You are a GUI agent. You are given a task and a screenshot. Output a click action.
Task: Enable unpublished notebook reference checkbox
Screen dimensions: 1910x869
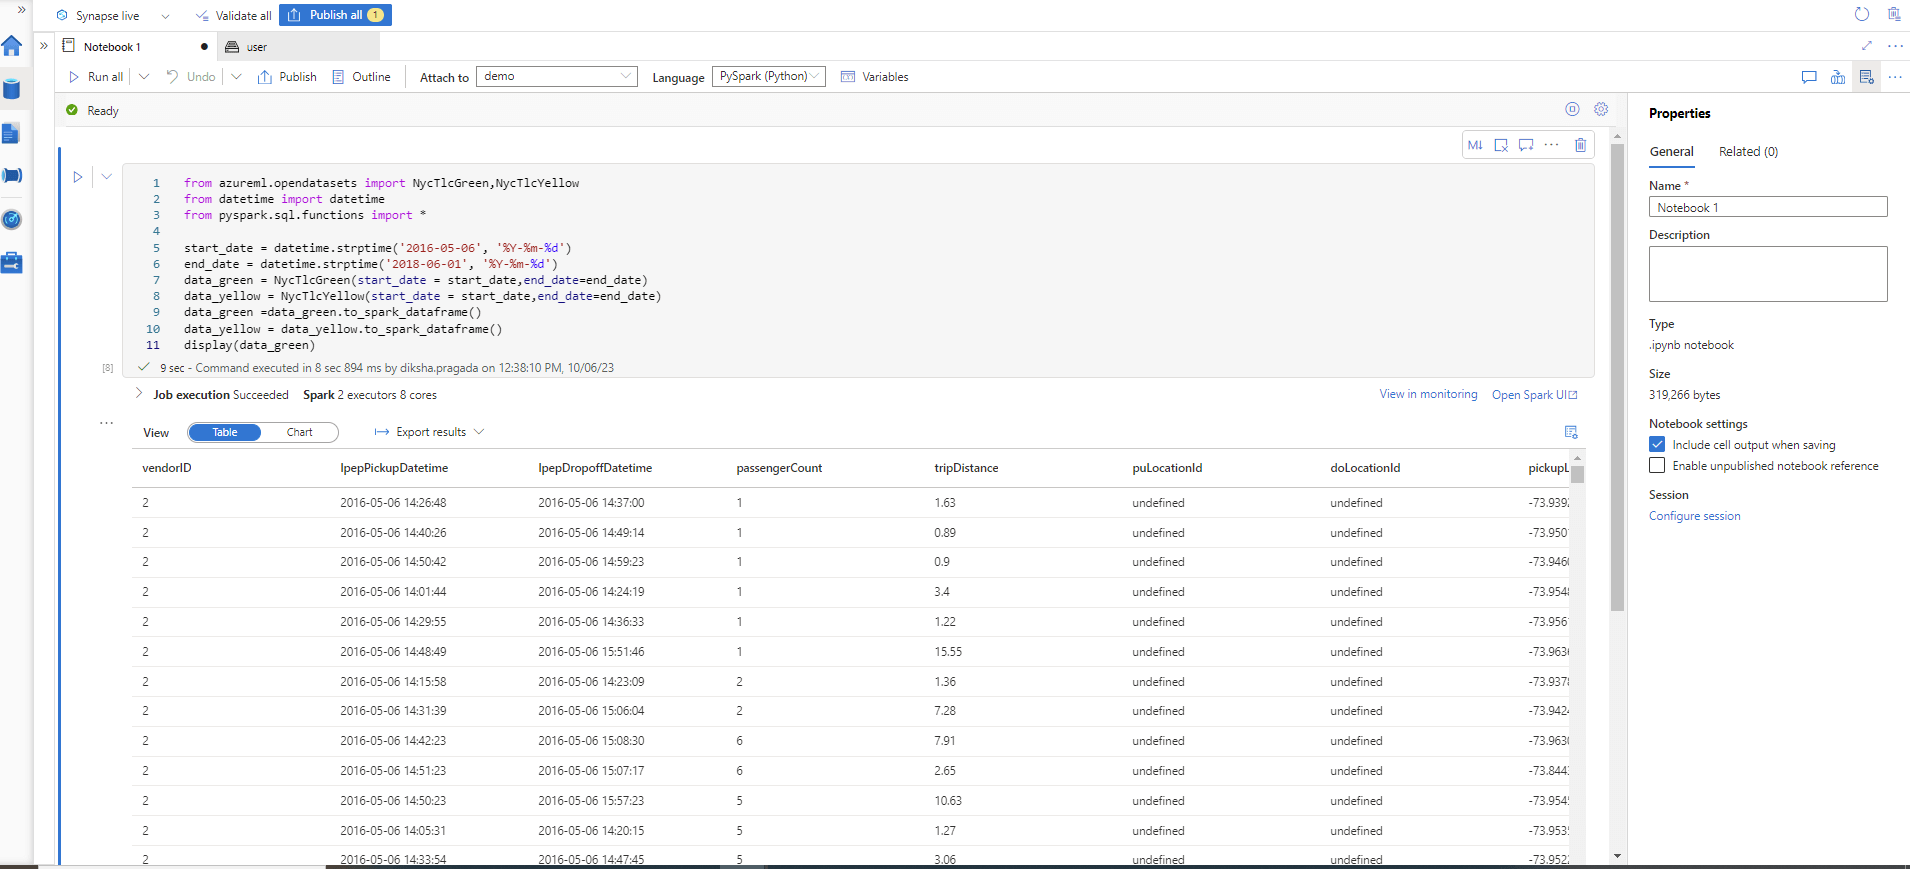(1657, 466)
